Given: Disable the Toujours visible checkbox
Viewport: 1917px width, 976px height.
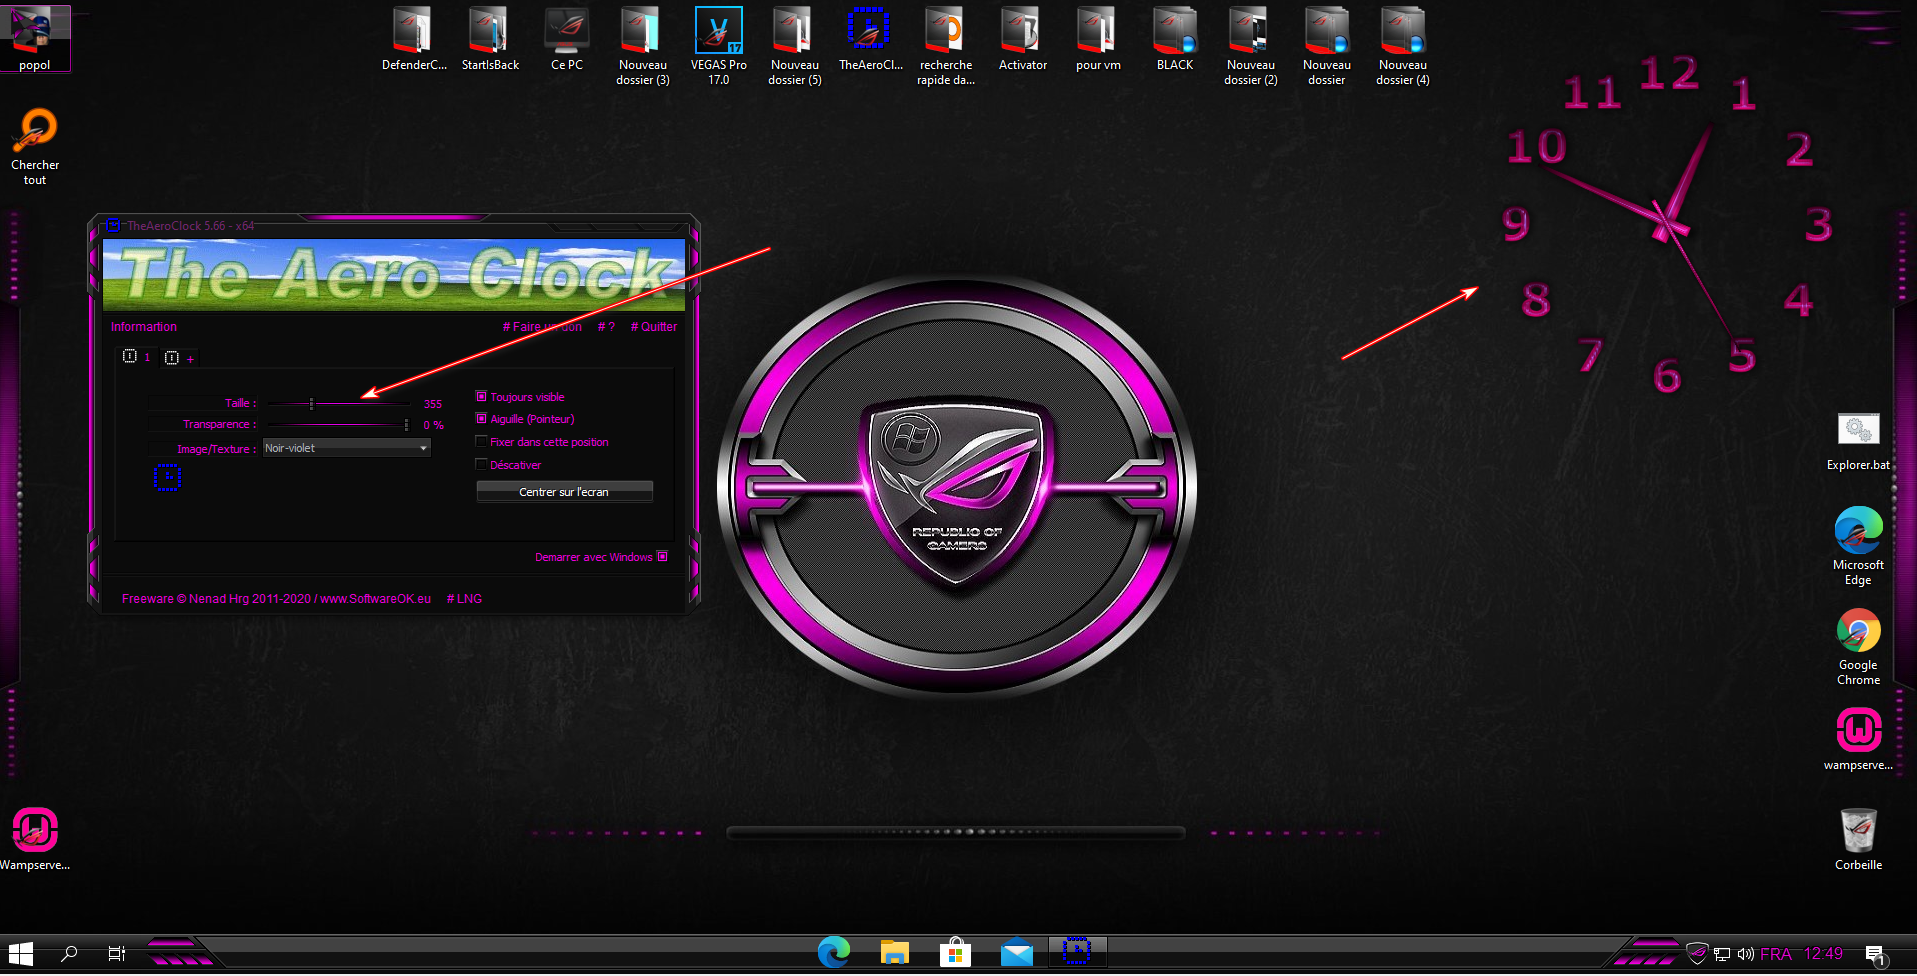Looking at the screenshot, I should (x=481, y=397).
